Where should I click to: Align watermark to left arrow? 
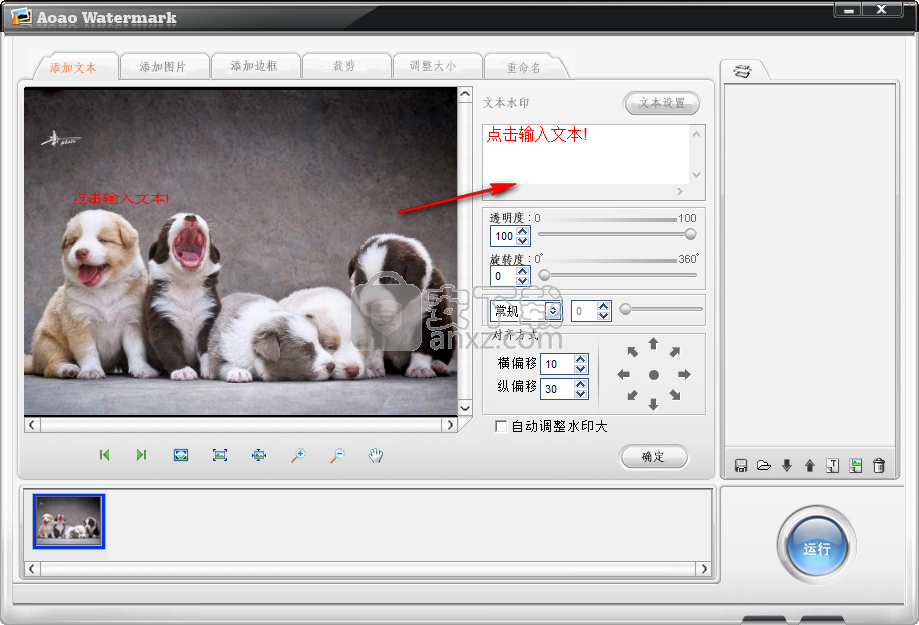pos(624,374)
